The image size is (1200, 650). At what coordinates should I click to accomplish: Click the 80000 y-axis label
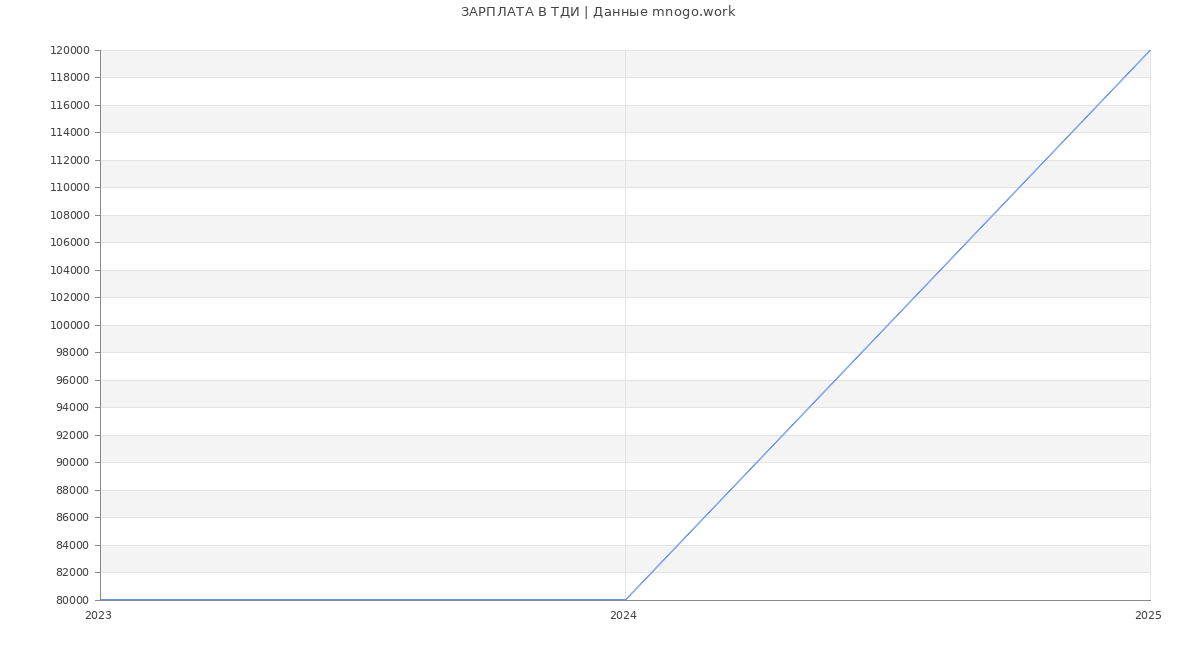tap(72, 600)
